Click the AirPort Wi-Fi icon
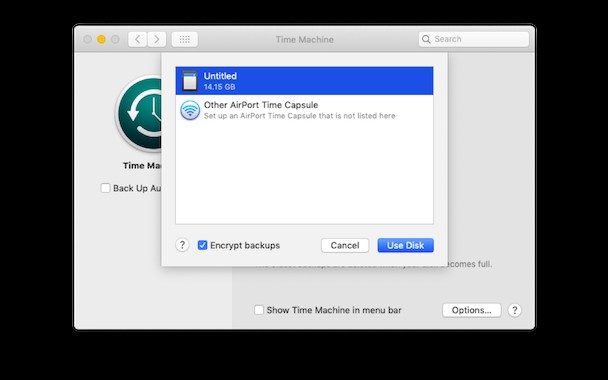This screenshot has width=608, height=380. 190,110
